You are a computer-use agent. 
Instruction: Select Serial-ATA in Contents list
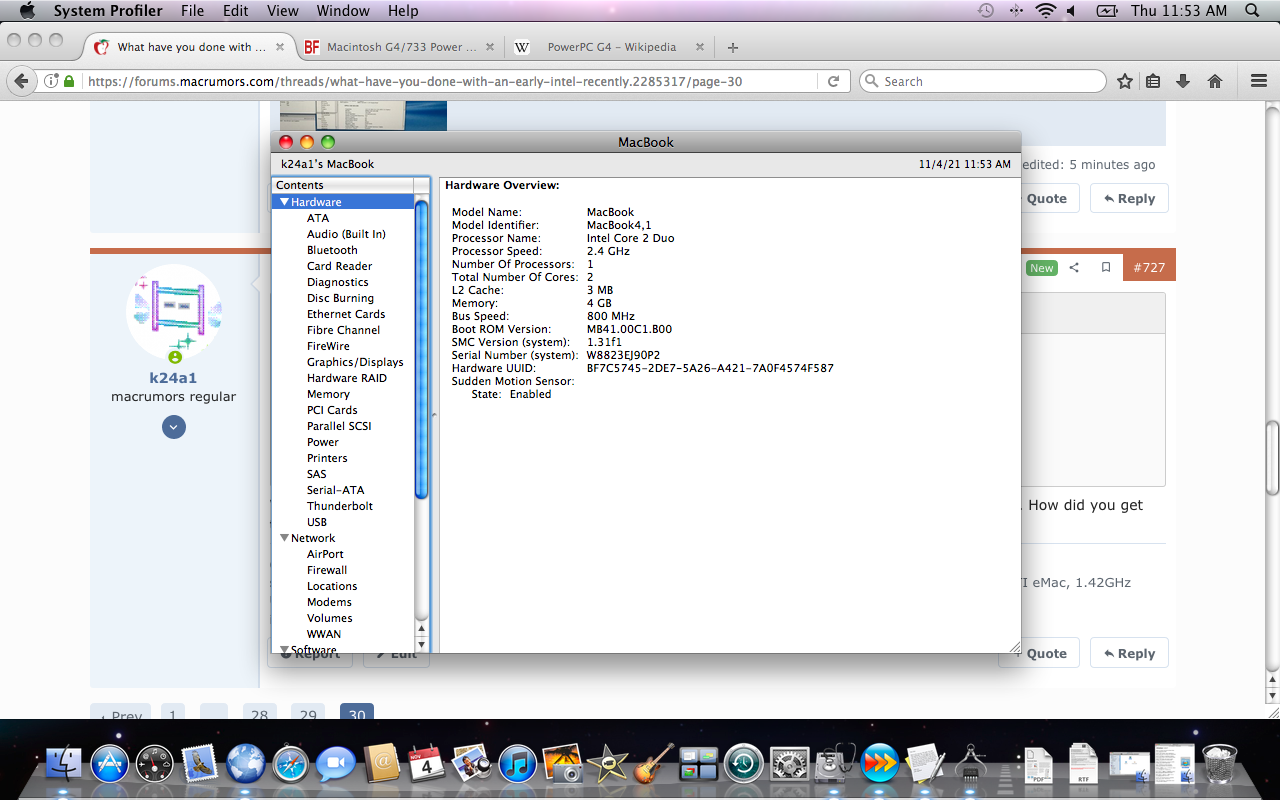click(335, 490)
